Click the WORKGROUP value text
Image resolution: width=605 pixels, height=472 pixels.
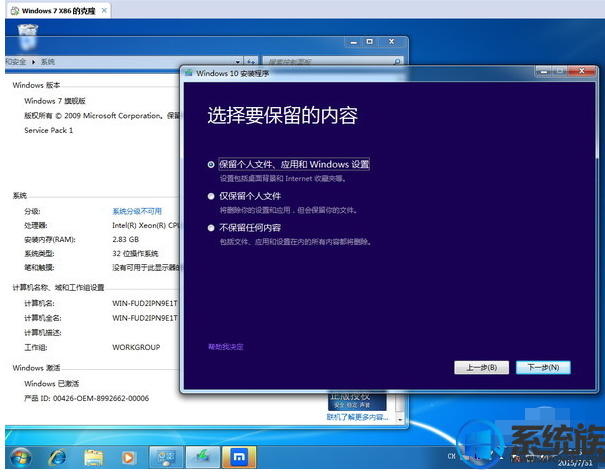[x=136, y=347]
